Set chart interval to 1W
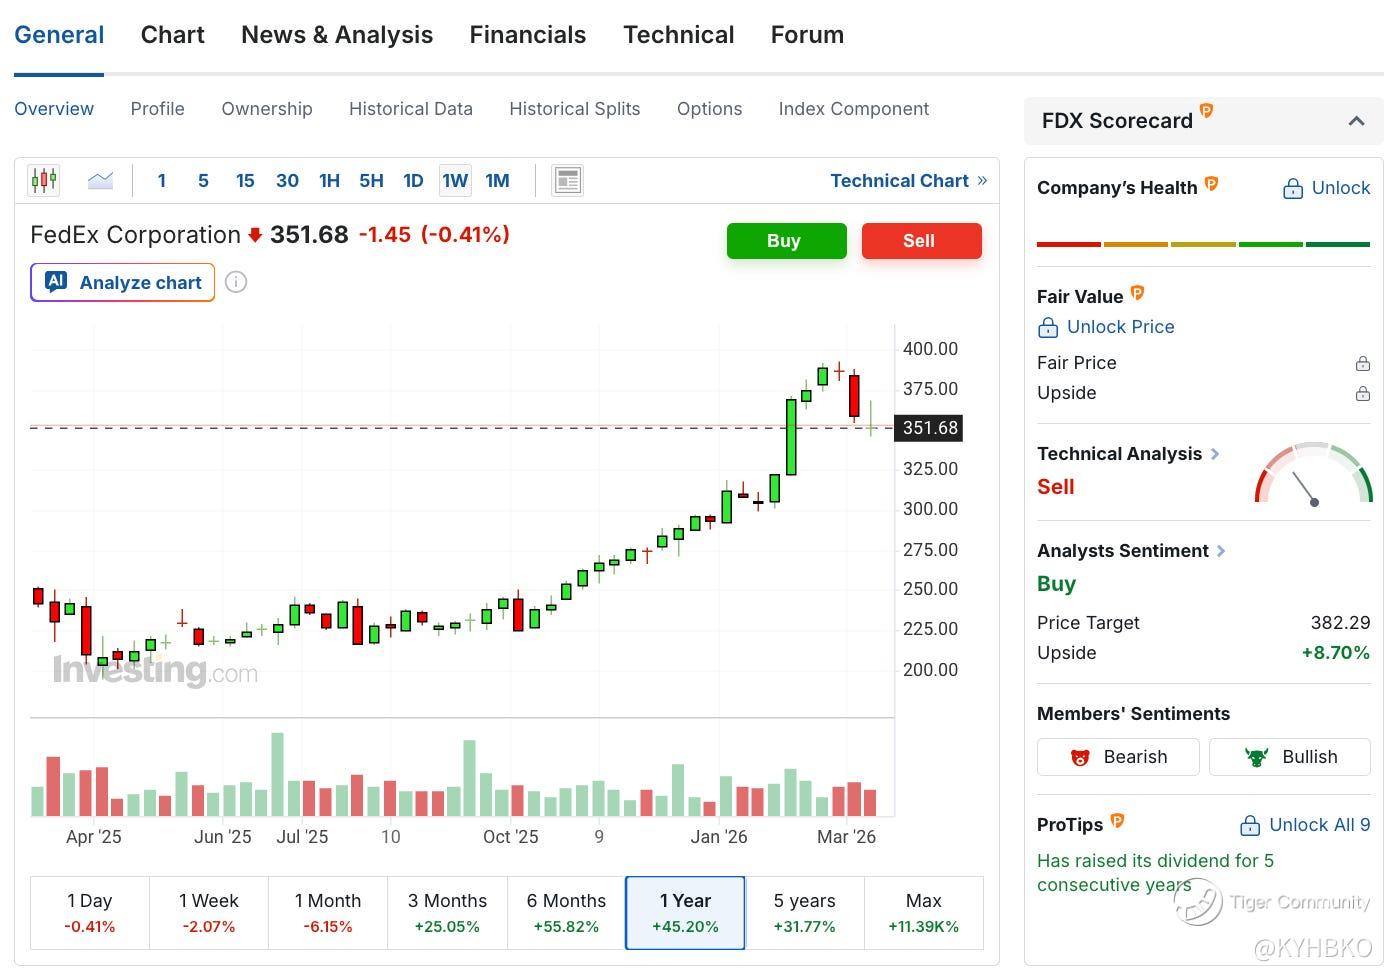Image resolution: width=1400 pixels, height=980 pixels. coord(455,181)
